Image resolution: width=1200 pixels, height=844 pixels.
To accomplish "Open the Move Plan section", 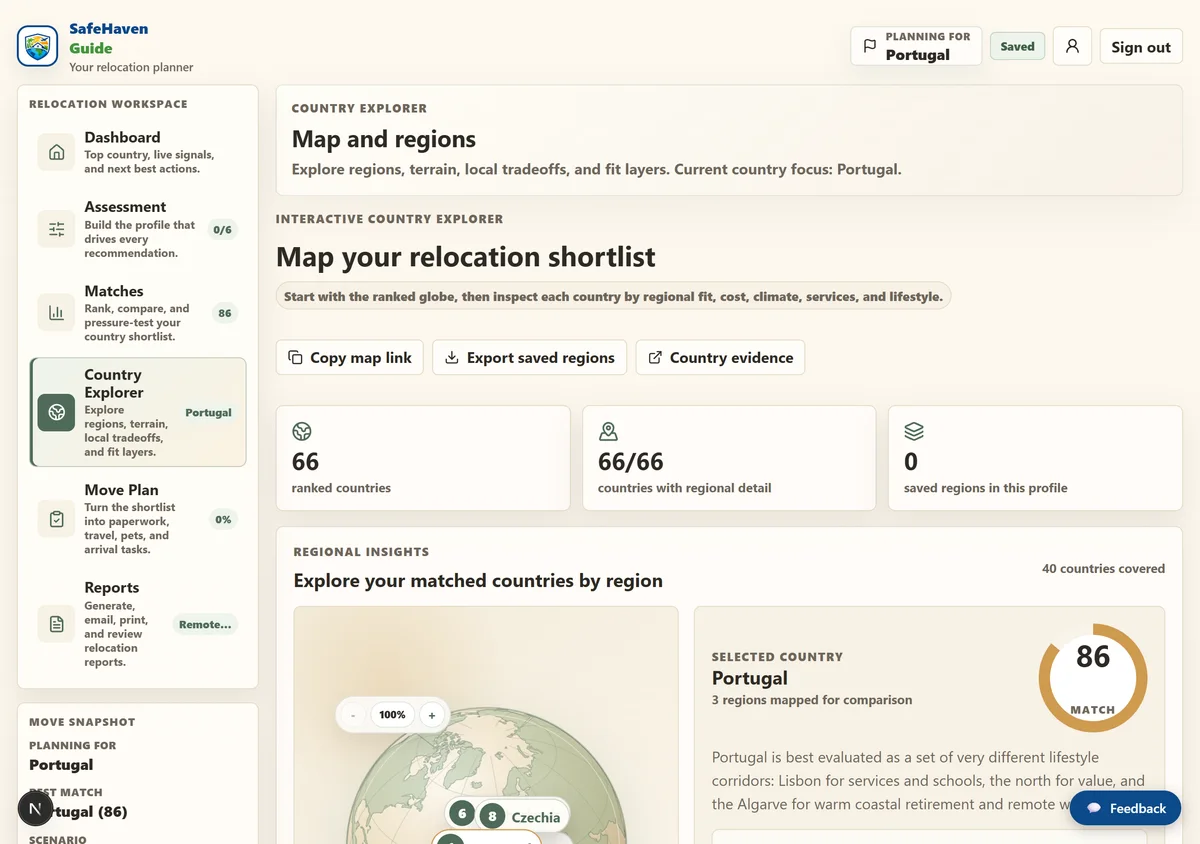I will pyautogui.click(x=138, y=519).
